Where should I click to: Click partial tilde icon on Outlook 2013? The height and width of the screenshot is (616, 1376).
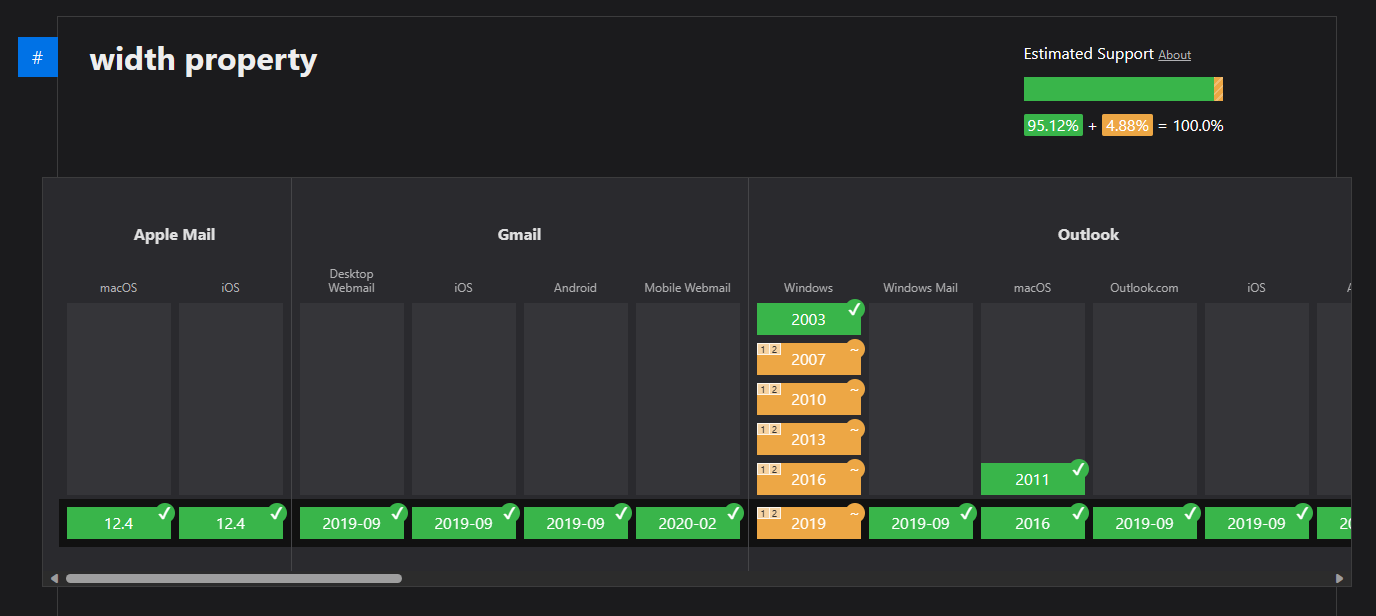pos(855,429)
